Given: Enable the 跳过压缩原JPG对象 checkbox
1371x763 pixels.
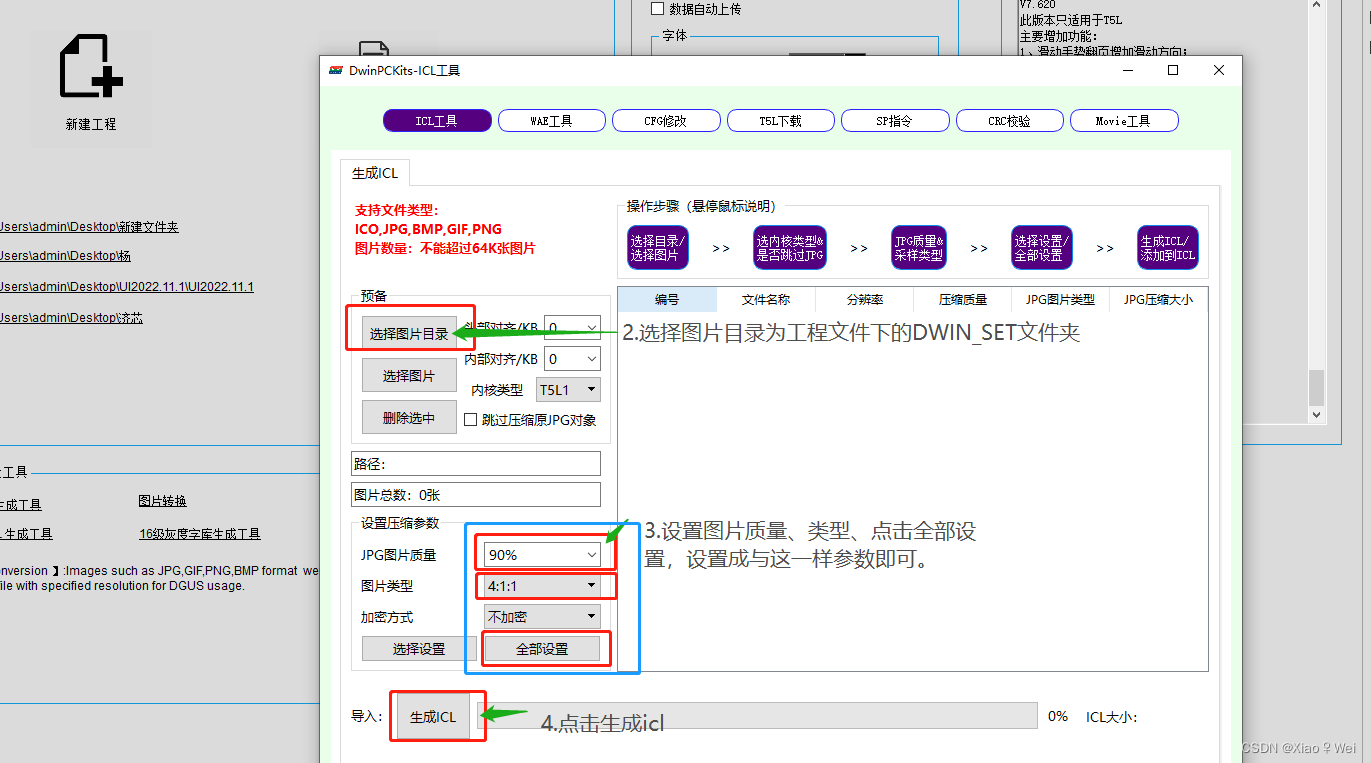Looking at the screenshot, I should (470, 419).
